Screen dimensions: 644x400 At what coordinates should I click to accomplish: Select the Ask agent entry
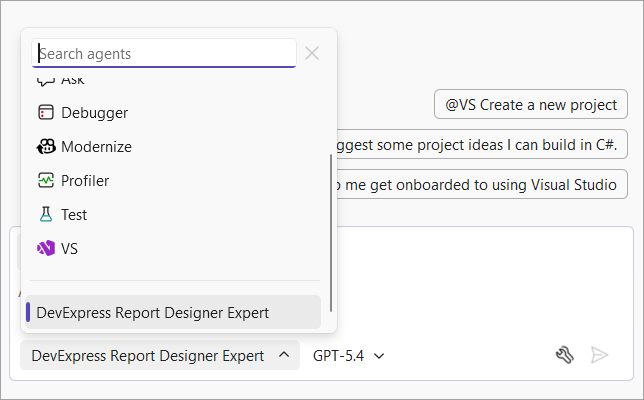coord(172,81)
